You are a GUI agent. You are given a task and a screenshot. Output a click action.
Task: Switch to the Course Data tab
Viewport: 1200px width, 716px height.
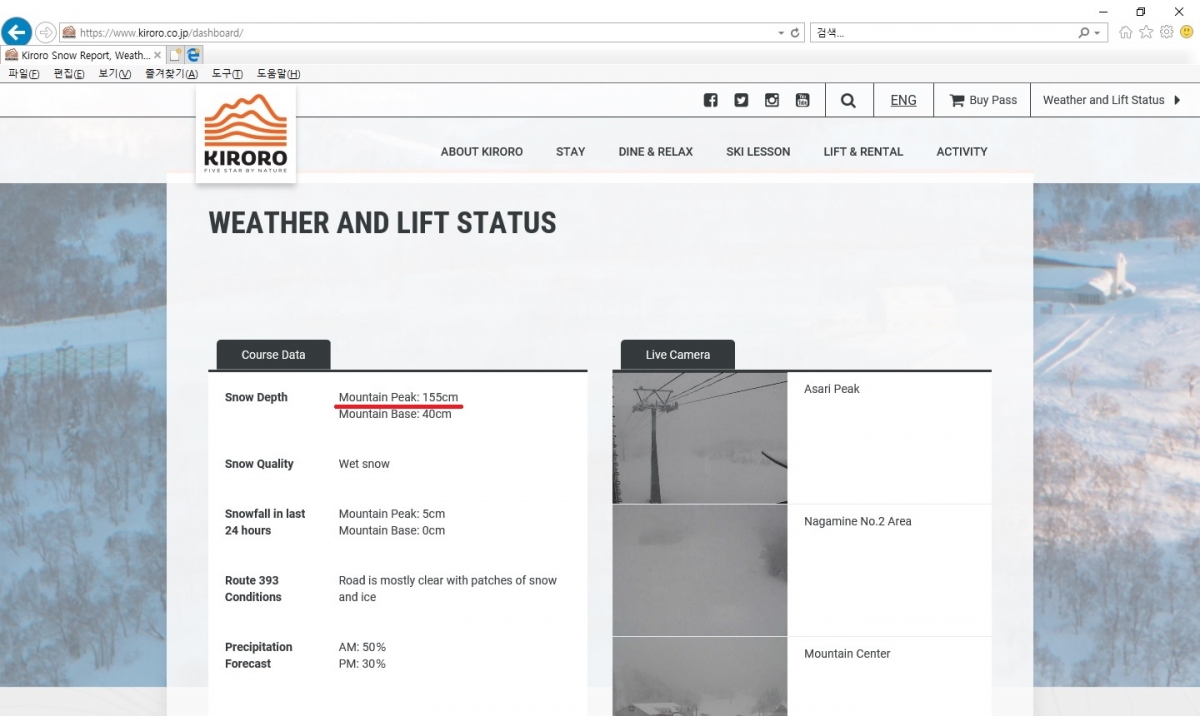(273, 355)
